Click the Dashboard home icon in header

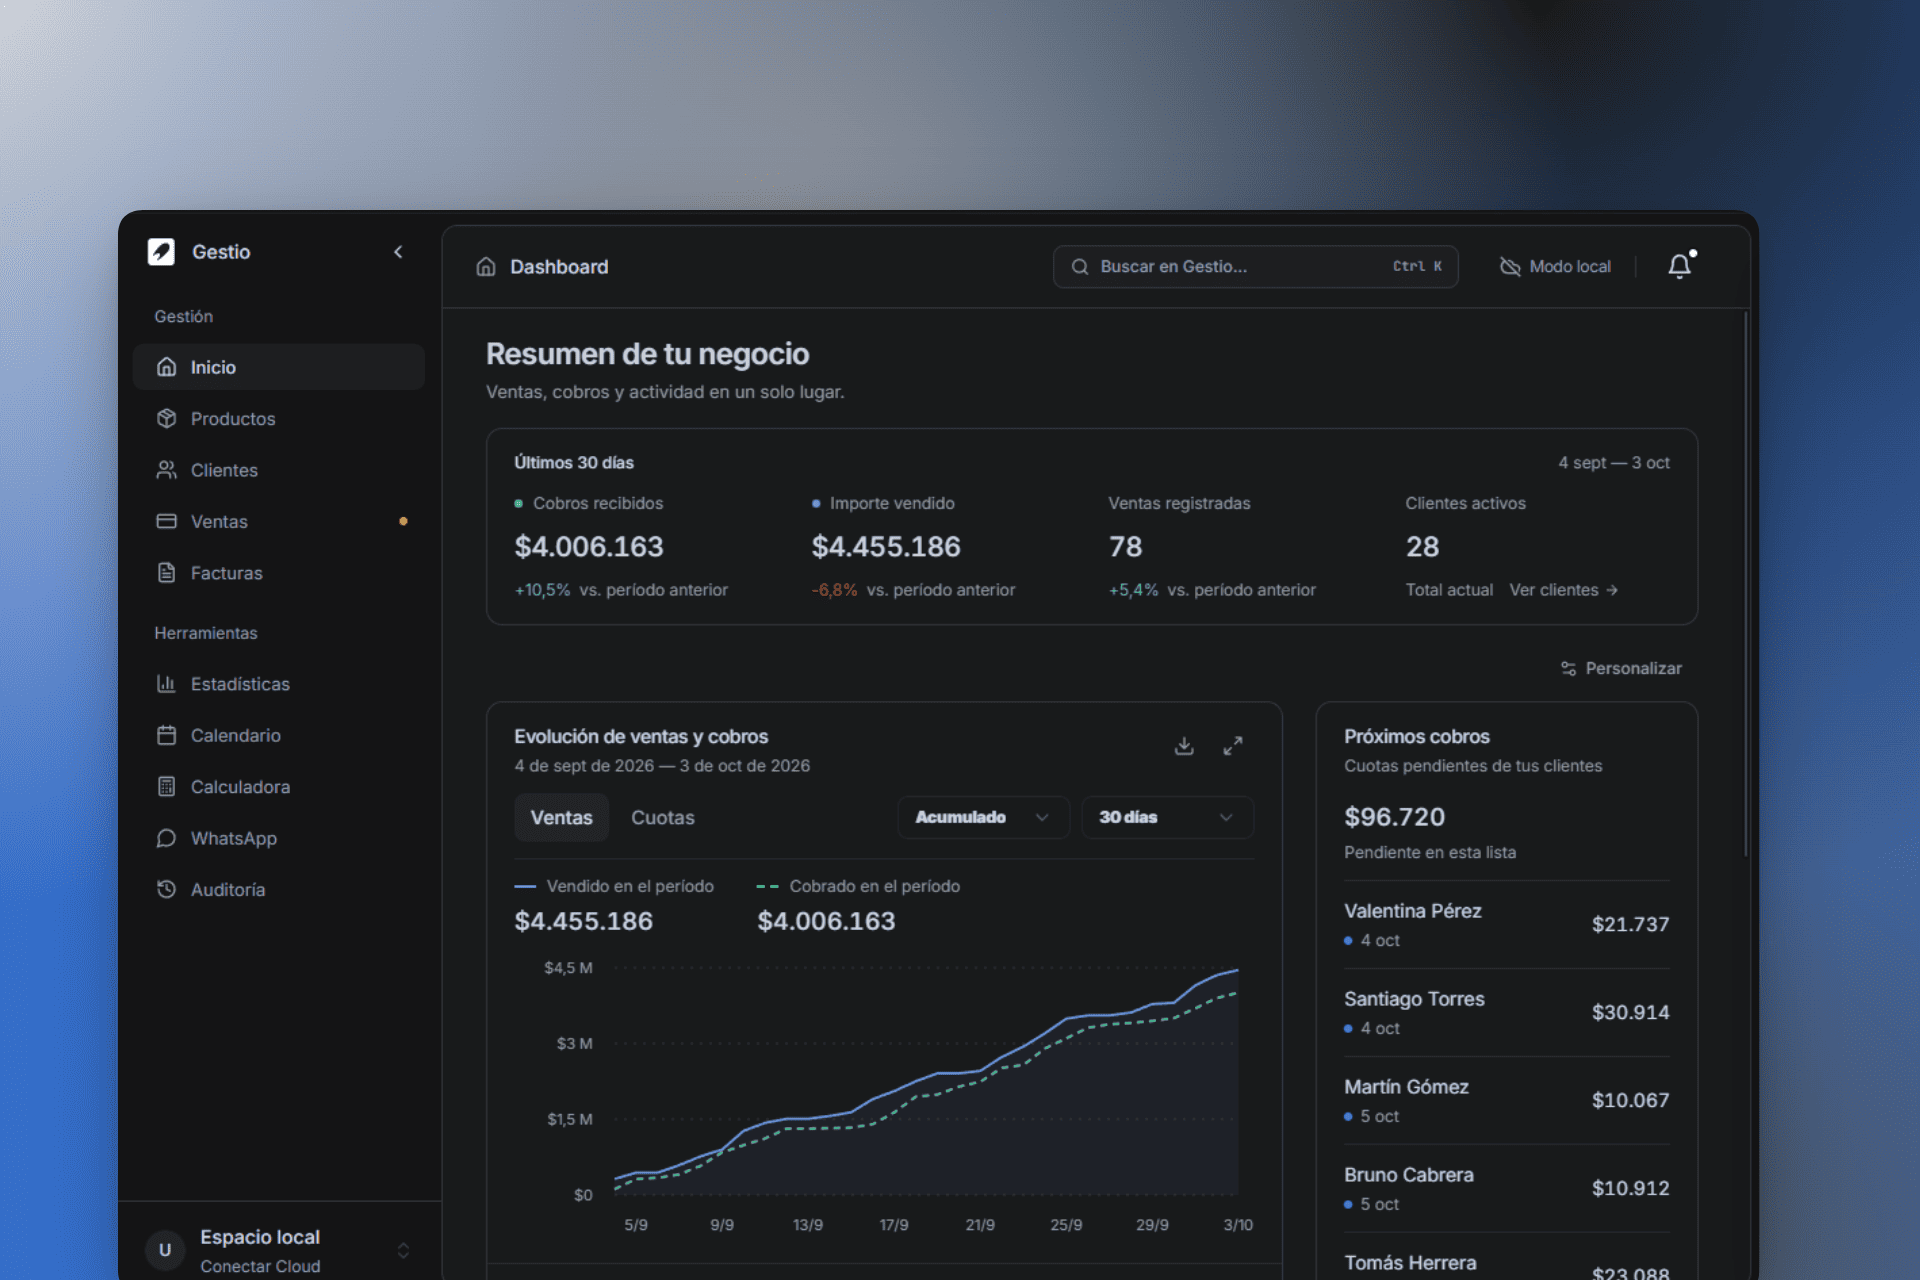click(486, 267)
